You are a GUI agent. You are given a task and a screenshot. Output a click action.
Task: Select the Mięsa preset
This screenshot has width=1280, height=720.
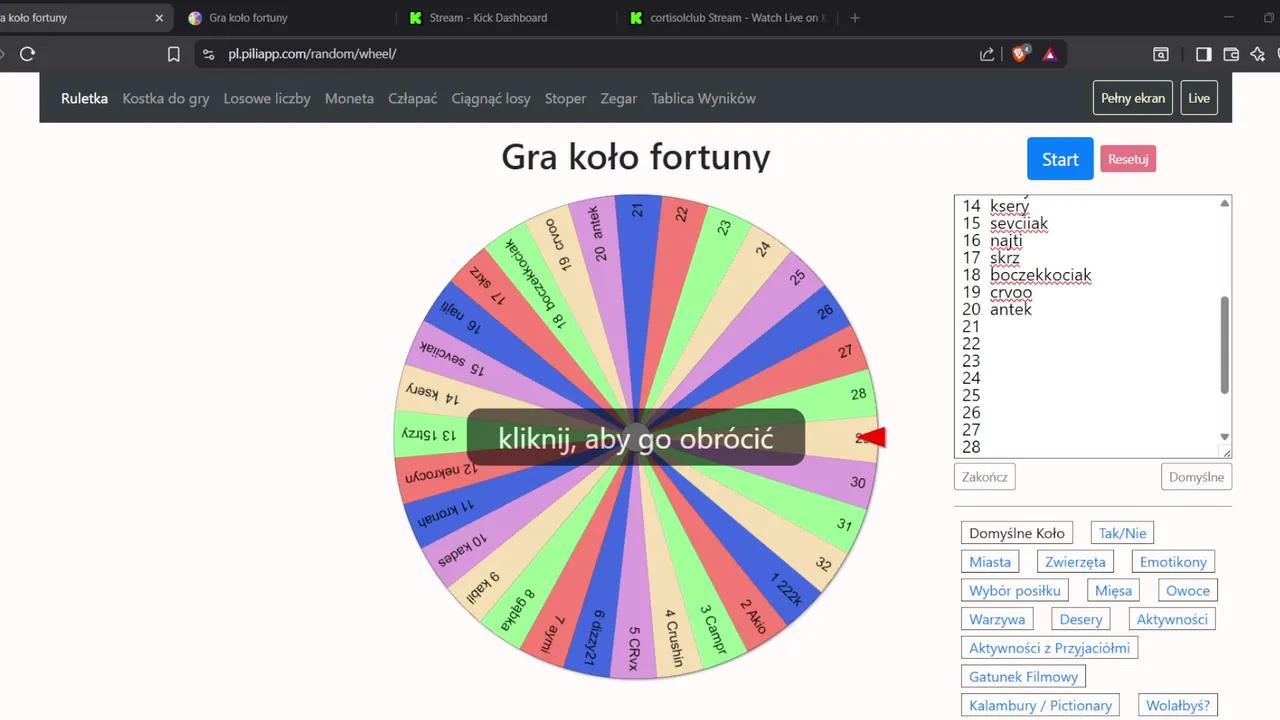1113,591
